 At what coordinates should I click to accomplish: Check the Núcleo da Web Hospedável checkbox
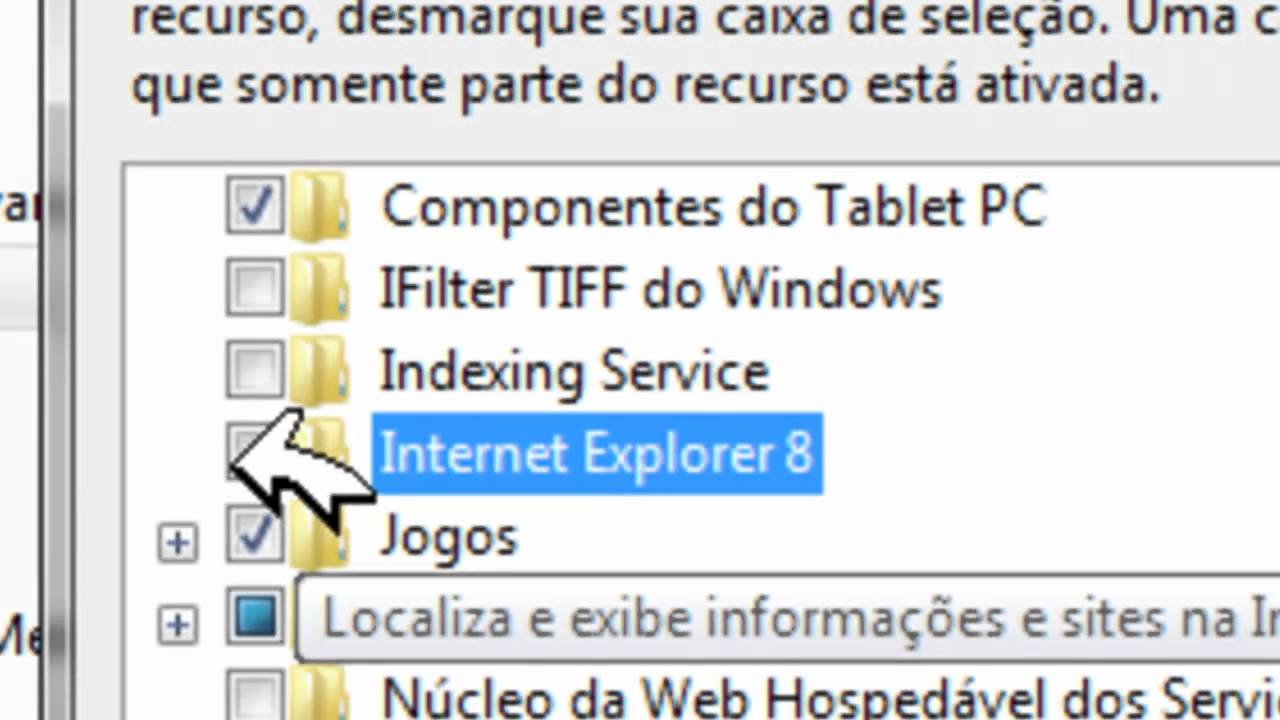pyautogui.click(x=255, y=697)
